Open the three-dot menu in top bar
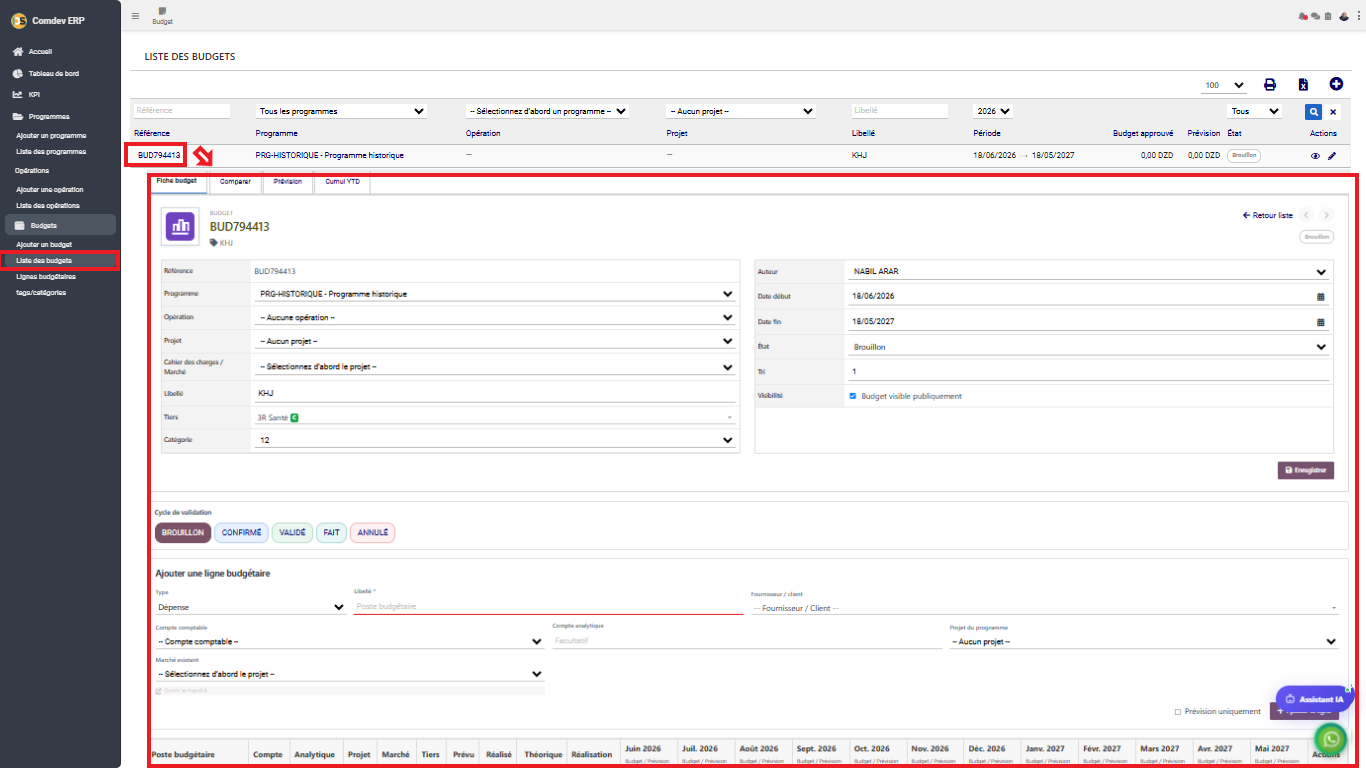The image size is (1366, 768). pos(1358,15)
